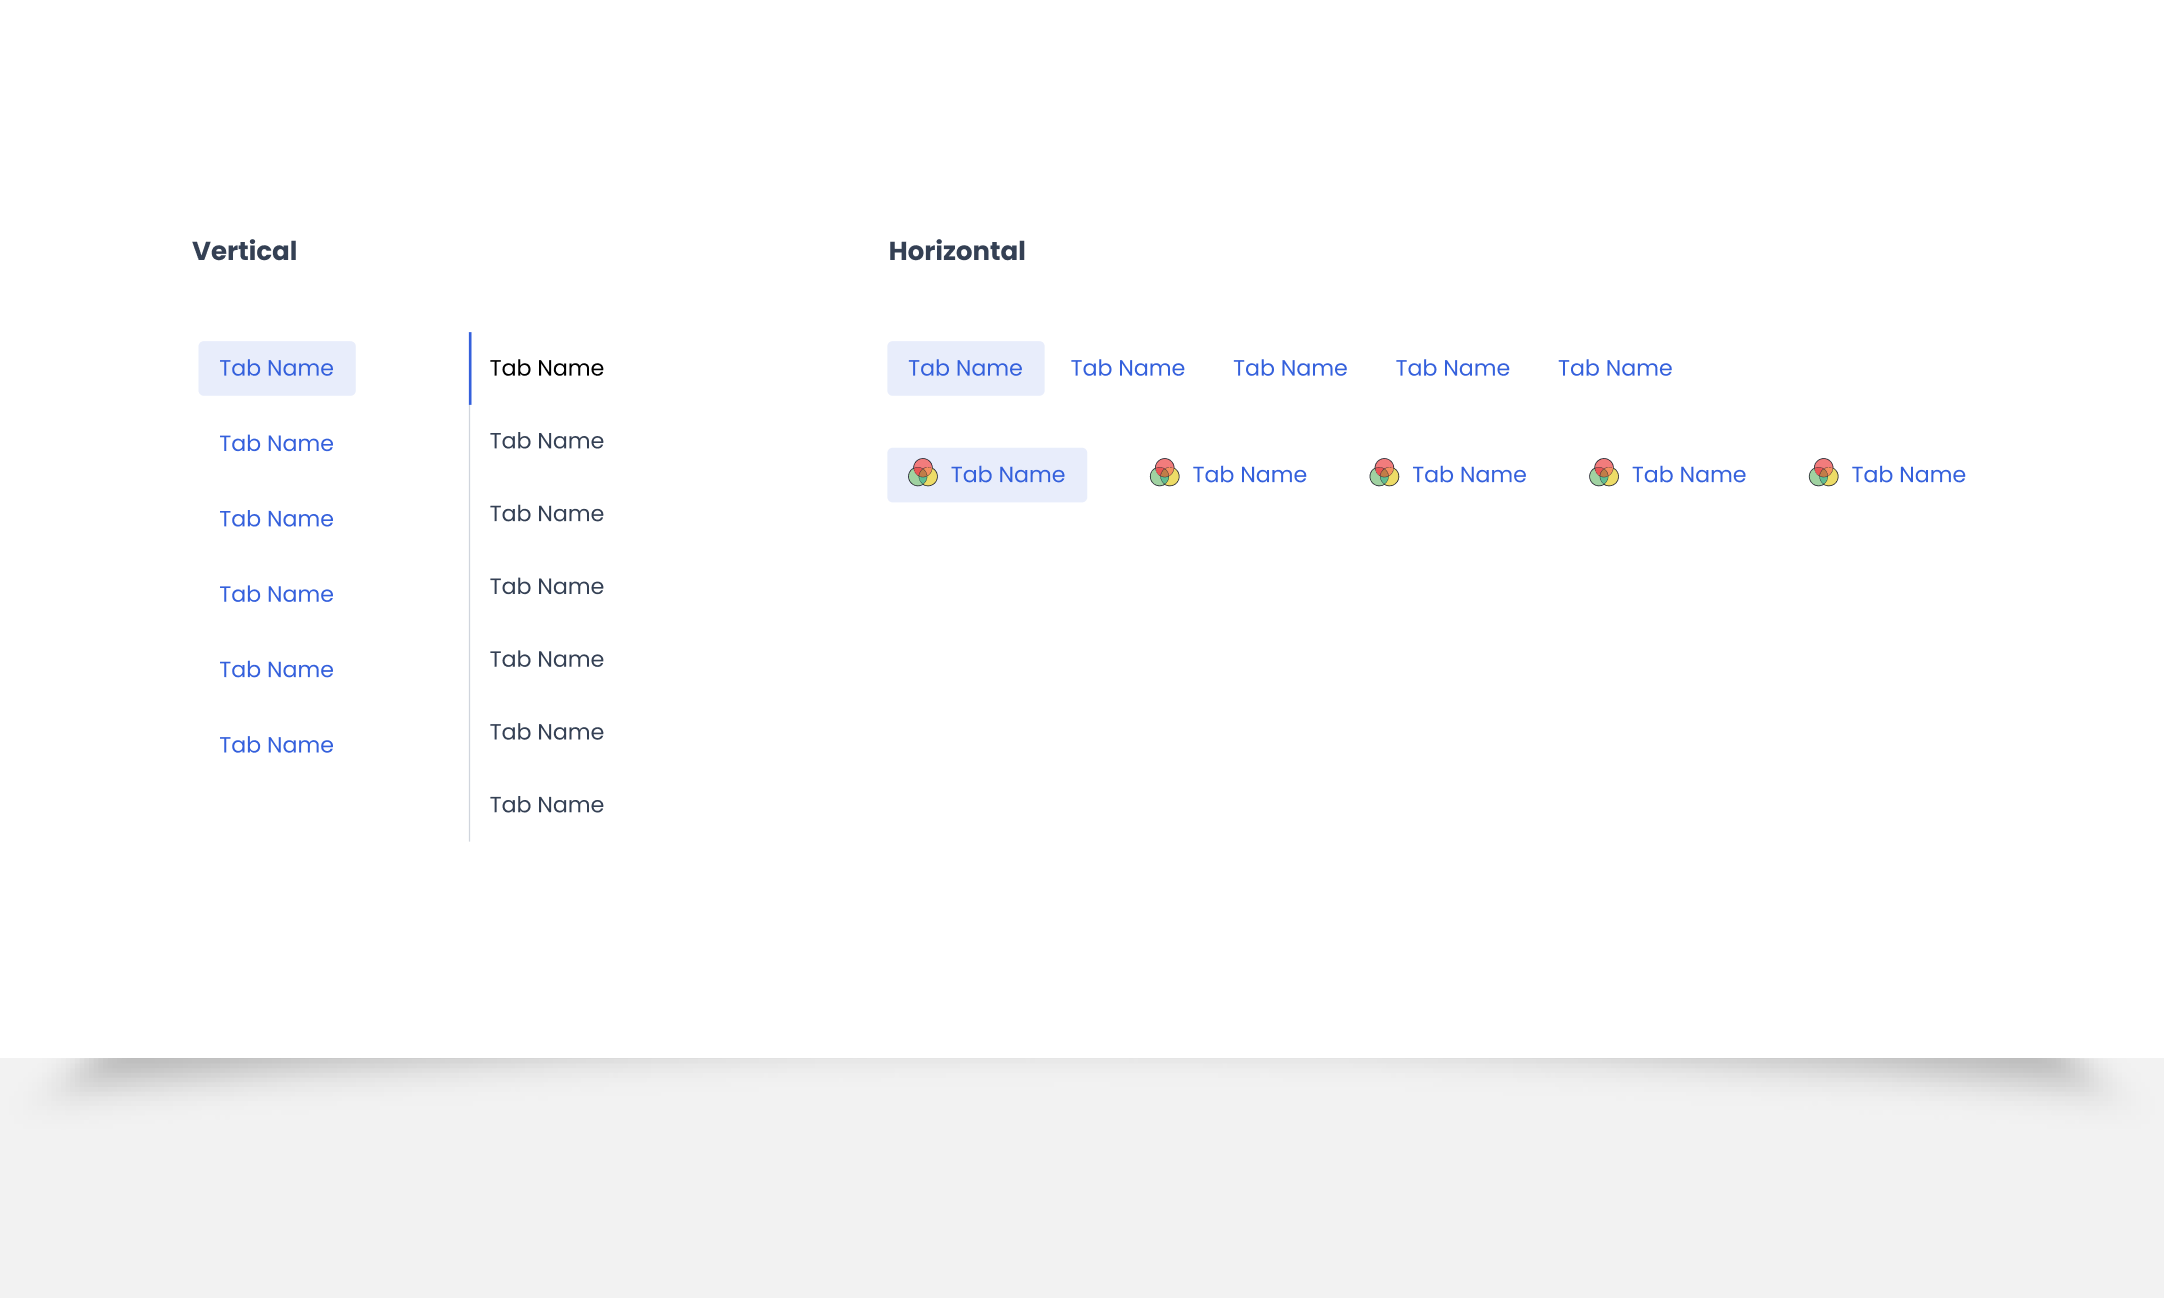Select the bottom gray vertical line tab
Viewport: 2164px width, 1298px height.
(546, 805)
